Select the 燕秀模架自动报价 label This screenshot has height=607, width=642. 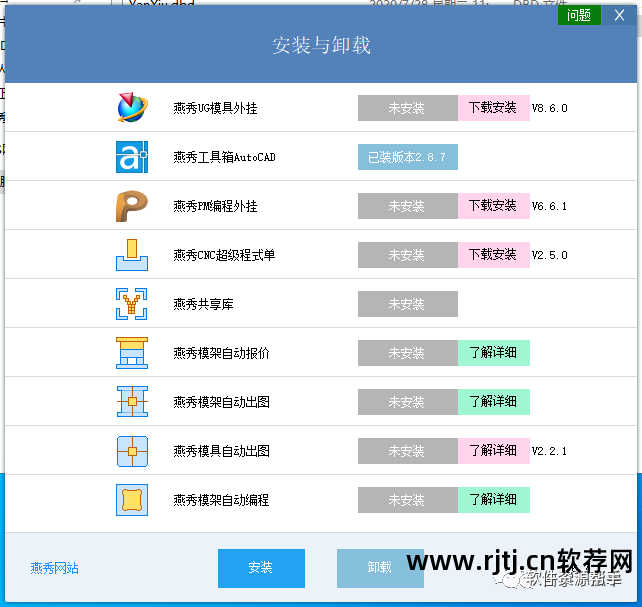pos(222,353)
